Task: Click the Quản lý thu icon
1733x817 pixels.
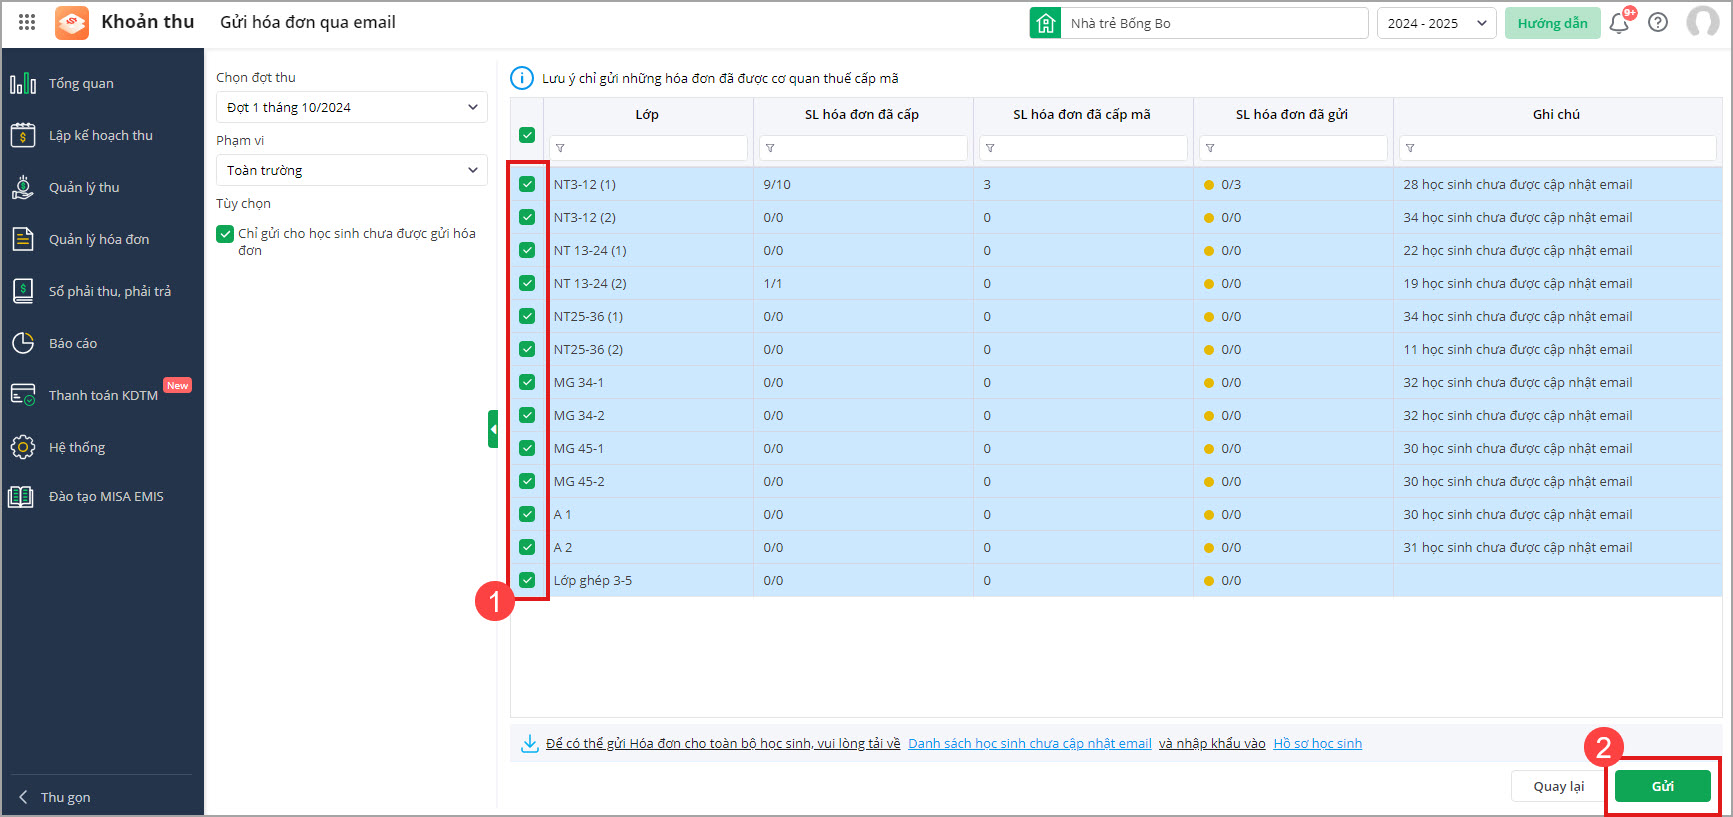Action: 23,187
